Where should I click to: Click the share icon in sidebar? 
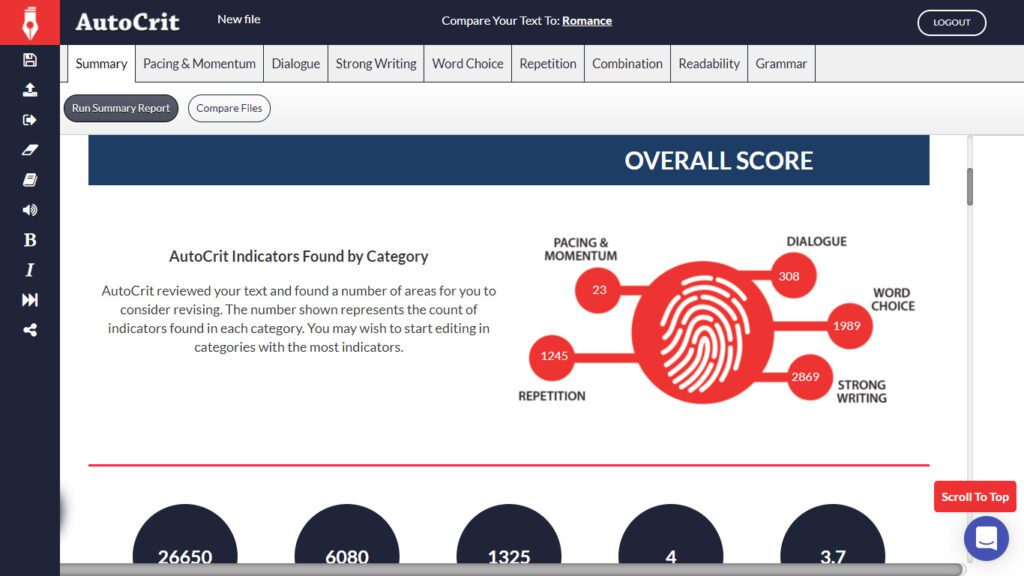point(30,330)
